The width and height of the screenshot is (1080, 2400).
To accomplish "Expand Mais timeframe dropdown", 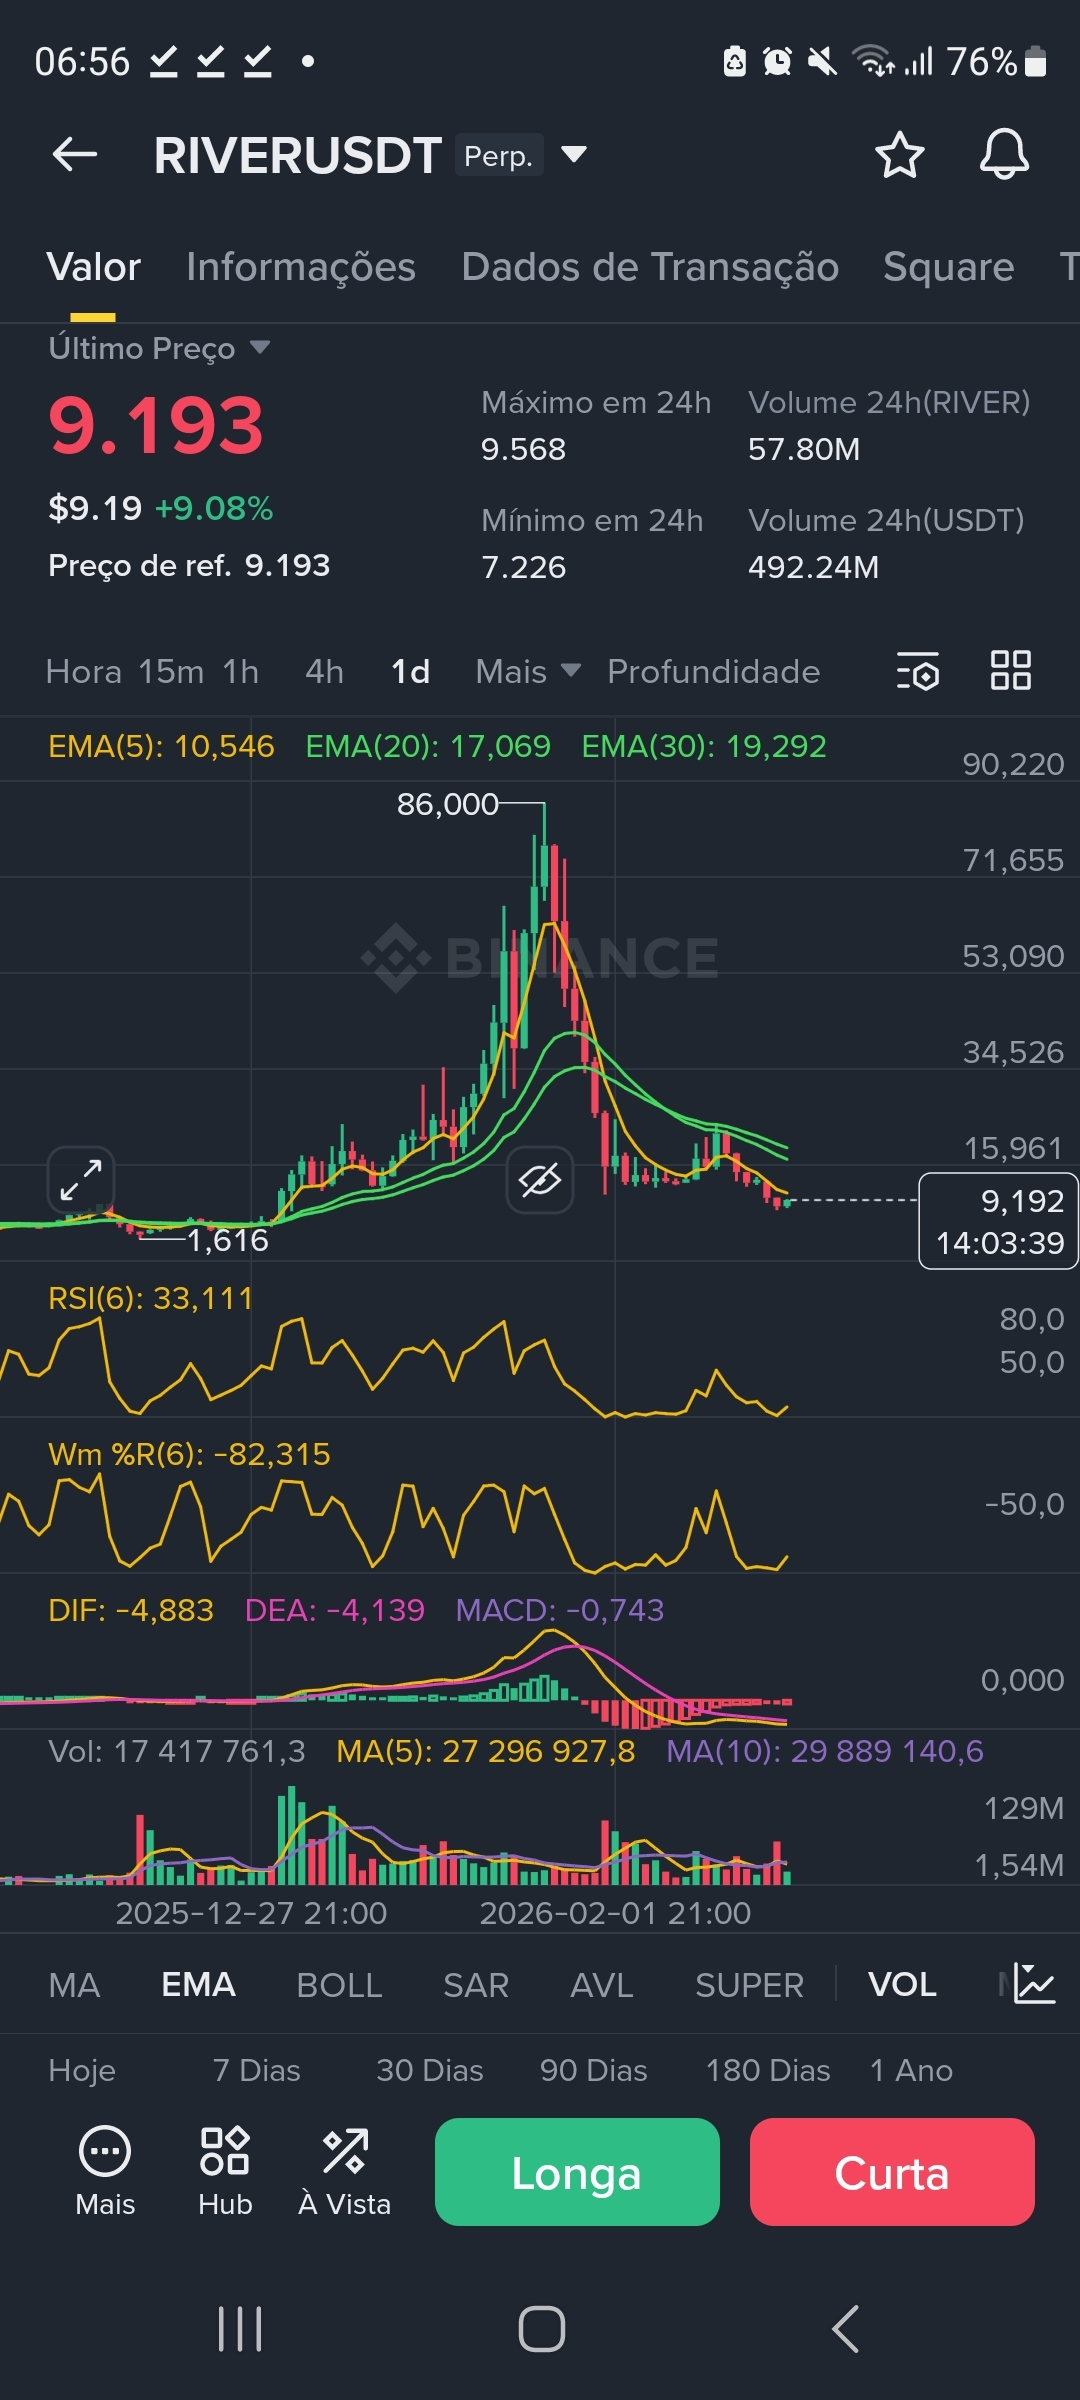I will click(528, 671).
